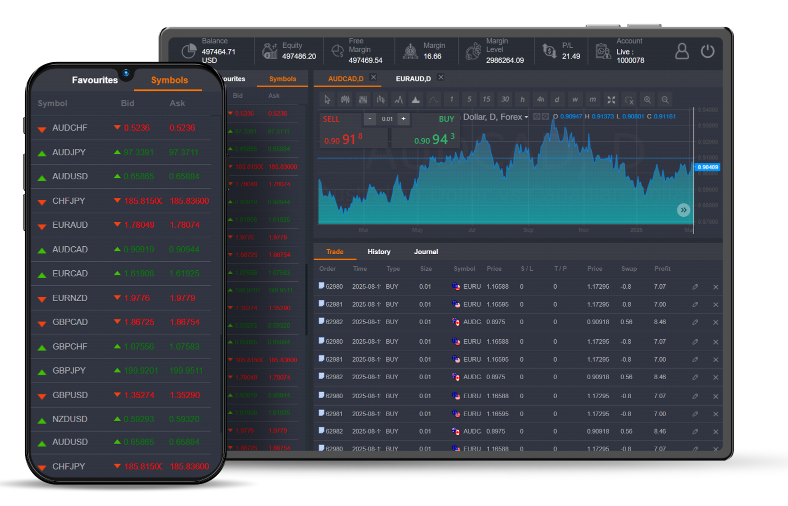Click the Margin Level icon
Screen dimensions: 788x506
click(473, 51)
